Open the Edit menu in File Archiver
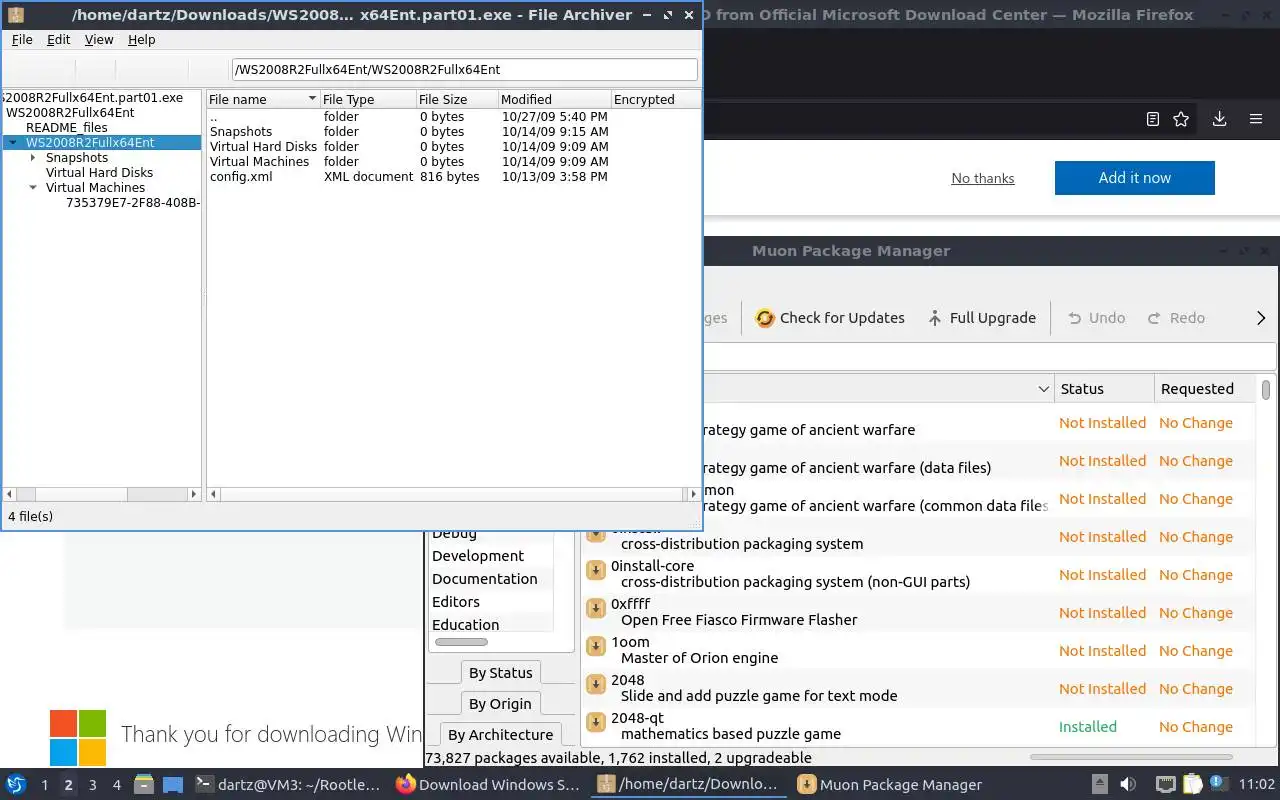The width and height of the screenshot is (1280, 800). click(x=59, y=39)
